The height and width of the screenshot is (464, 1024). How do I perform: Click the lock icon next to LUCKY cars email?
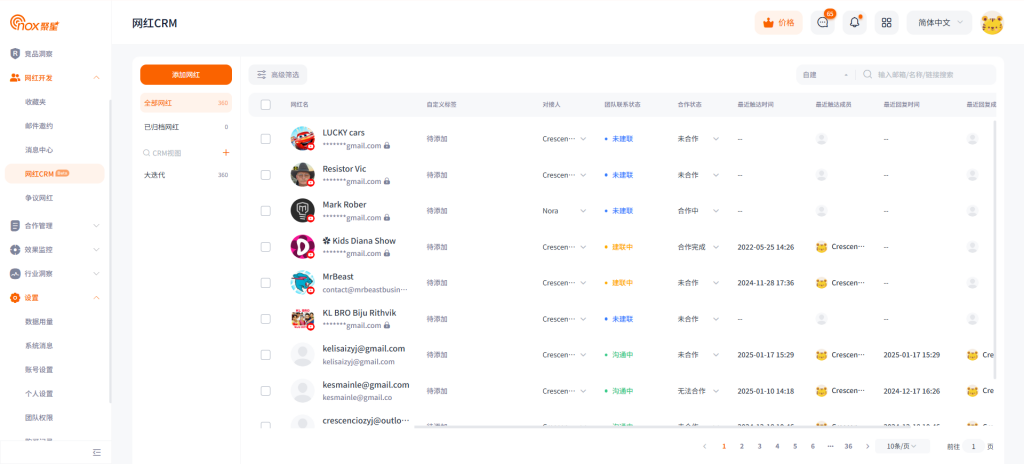coord(387,146)
